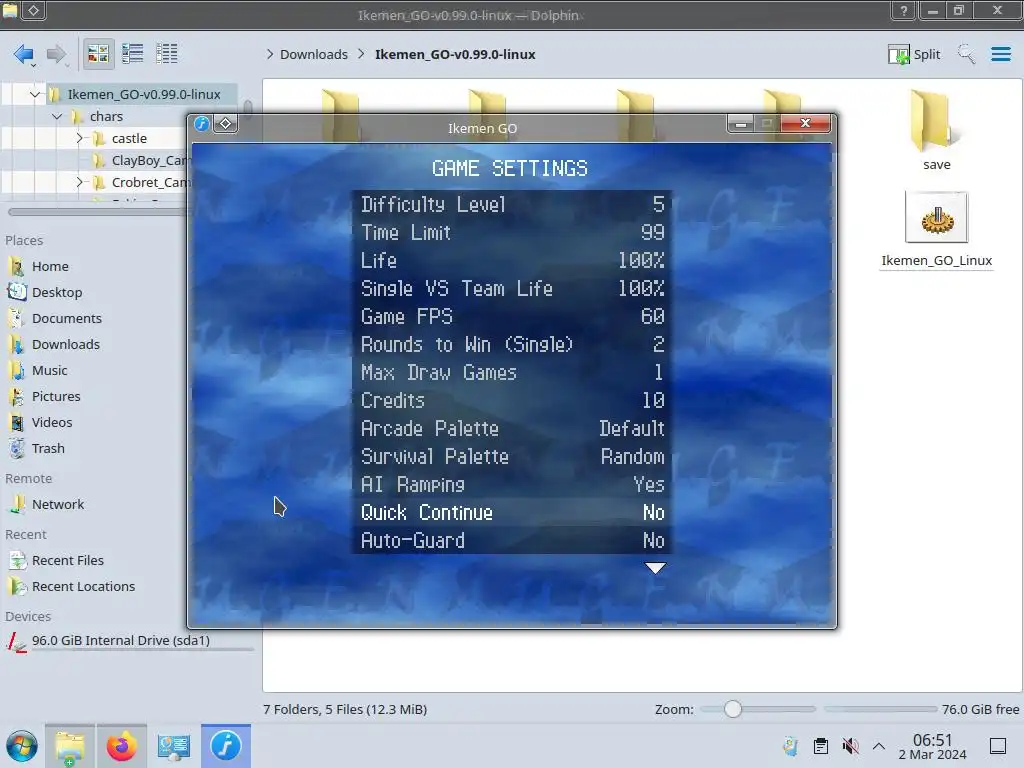The height and width of the screenshot is (768, 1024).
Task: Click the Ikemen GO window menu icon
Action: (202, 123)
